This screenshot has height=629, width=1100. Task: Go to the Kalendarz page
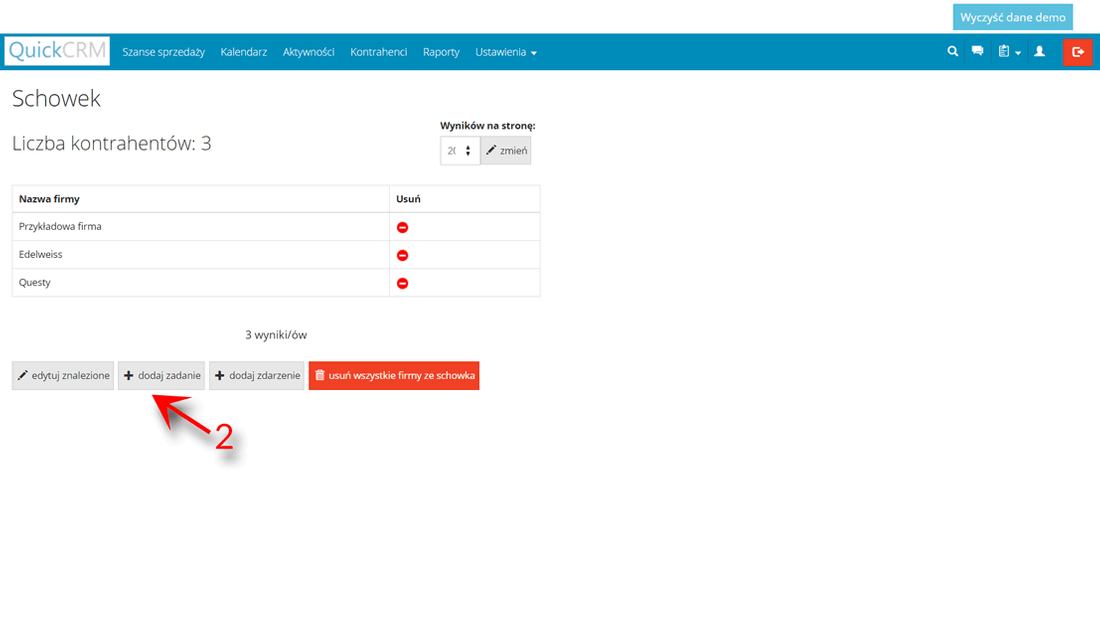point(243,52)
